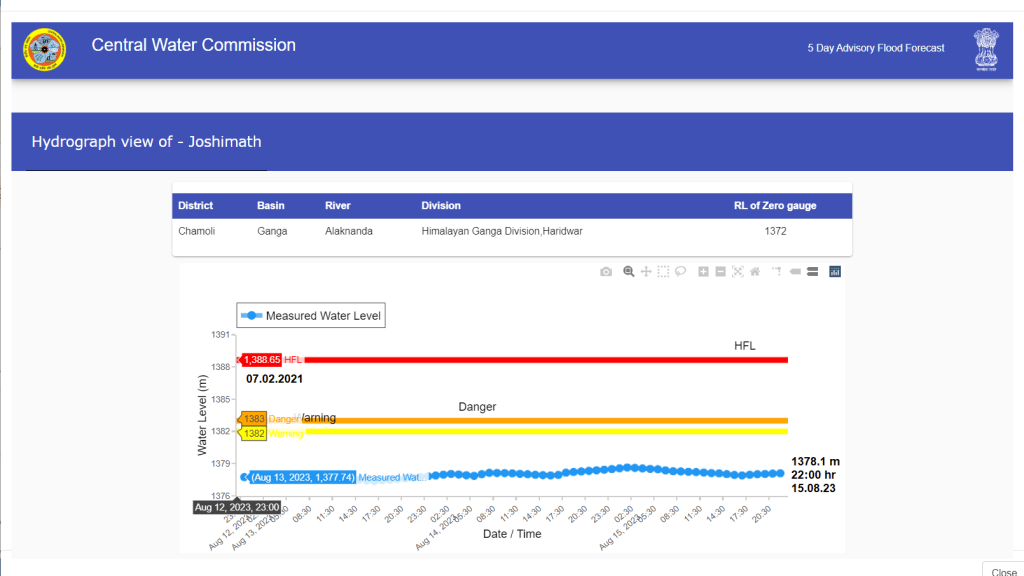Zoom in using the plus icon
Screen dimensions: 1024x576
tap(704, 271)
